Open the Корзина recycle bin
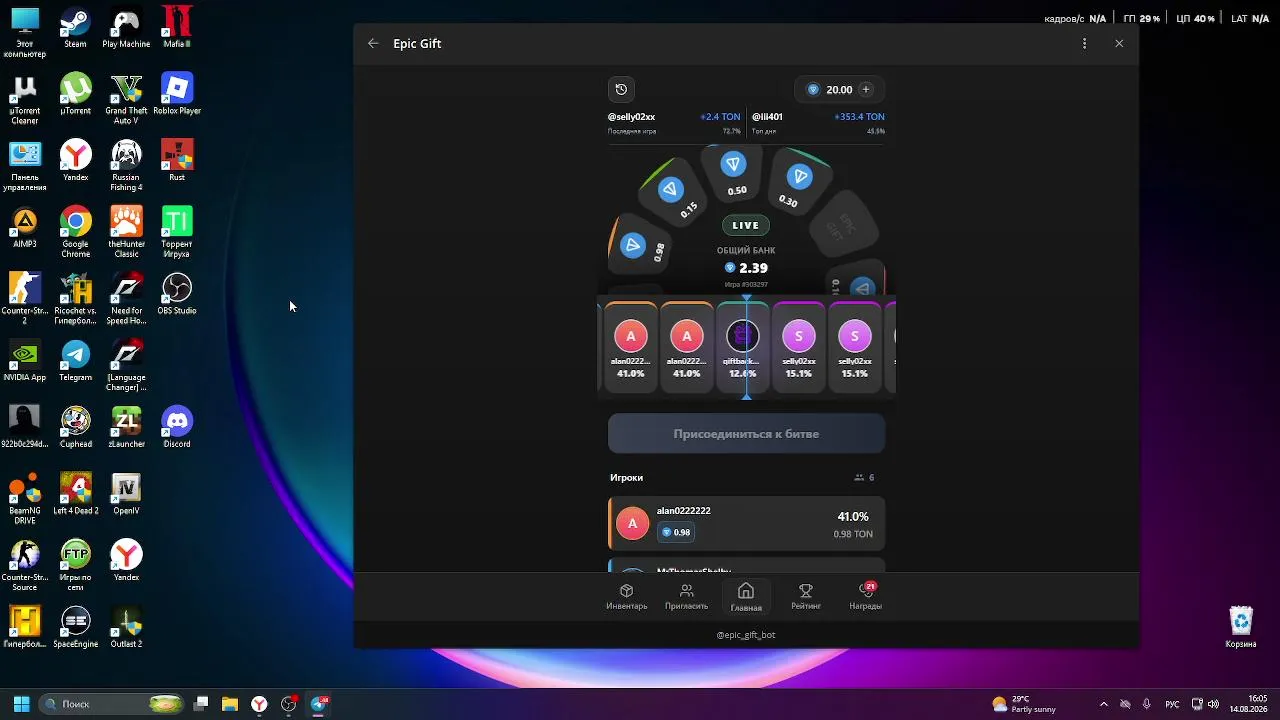The height and width of the screenshot is (720, 1280). coord(1241,628)
